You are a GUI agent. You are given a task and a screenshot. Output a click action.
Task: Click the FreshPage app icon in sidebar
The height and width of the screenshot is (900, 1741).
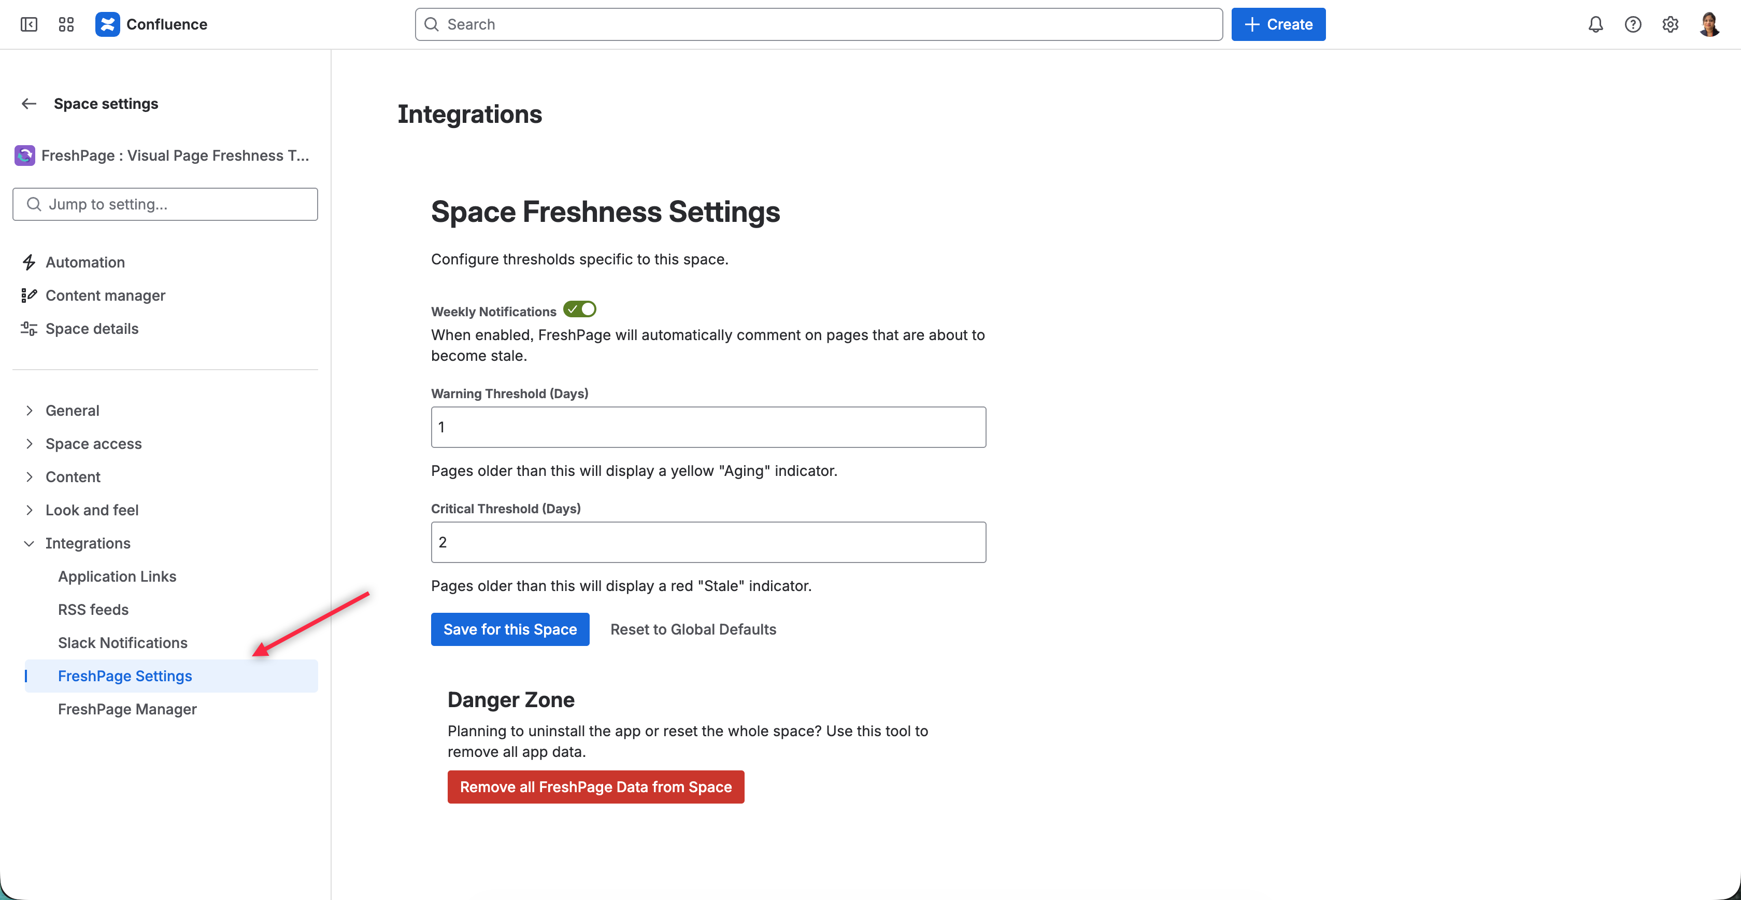(x=23, y=155)
